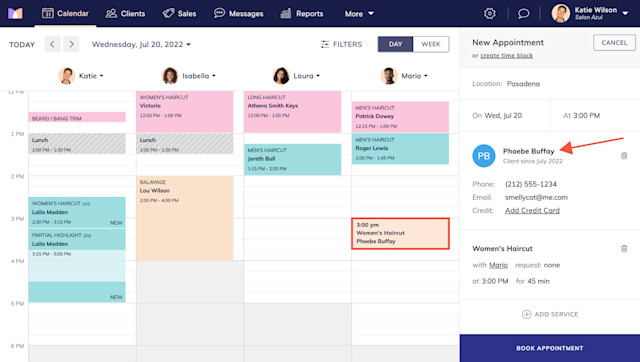Select Lou Wilson's Balayage appointment block
Screen dimensions: 640x362
click(184, 218)
